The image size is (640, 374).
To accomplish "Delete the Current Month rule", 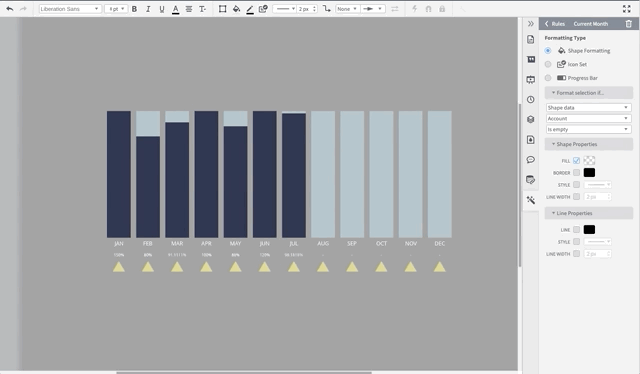I will (x=629, y=24).
